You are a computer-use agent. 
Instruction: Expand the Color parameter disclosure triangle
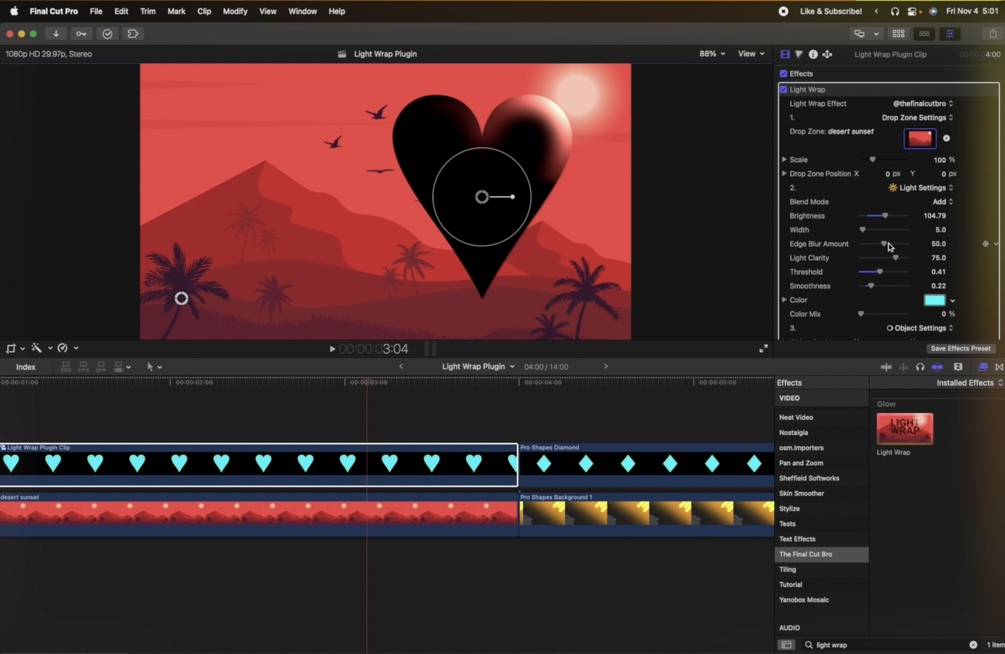(x=784, y=300)
